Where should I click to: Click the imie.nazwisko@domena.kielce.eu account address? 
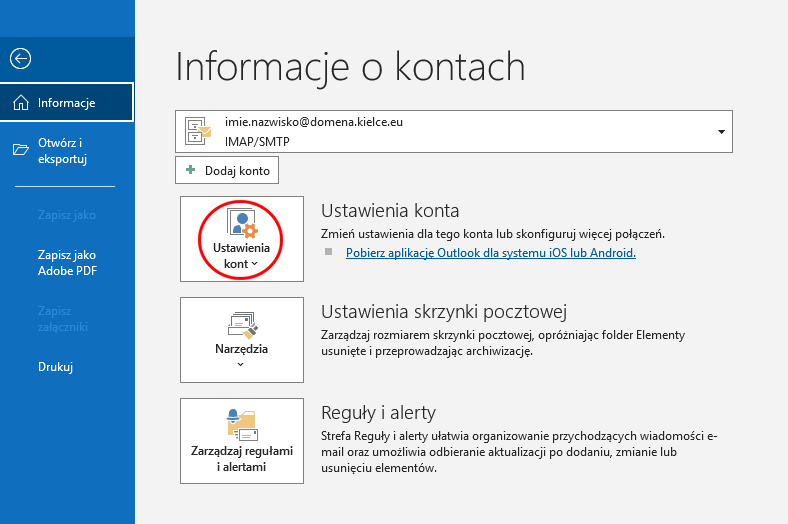coord(314,122)
